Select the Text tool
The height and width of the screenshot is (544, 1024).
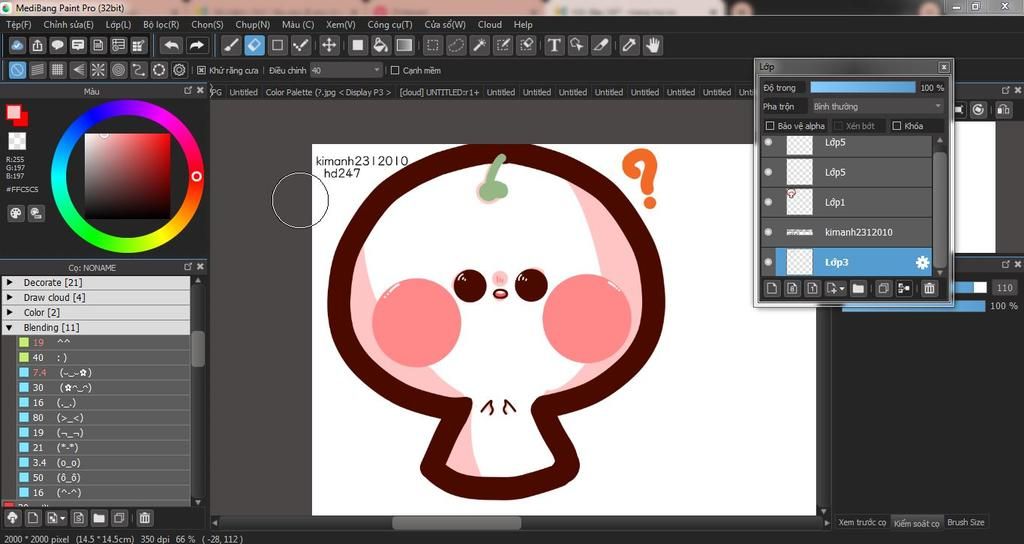click(554, 45)
